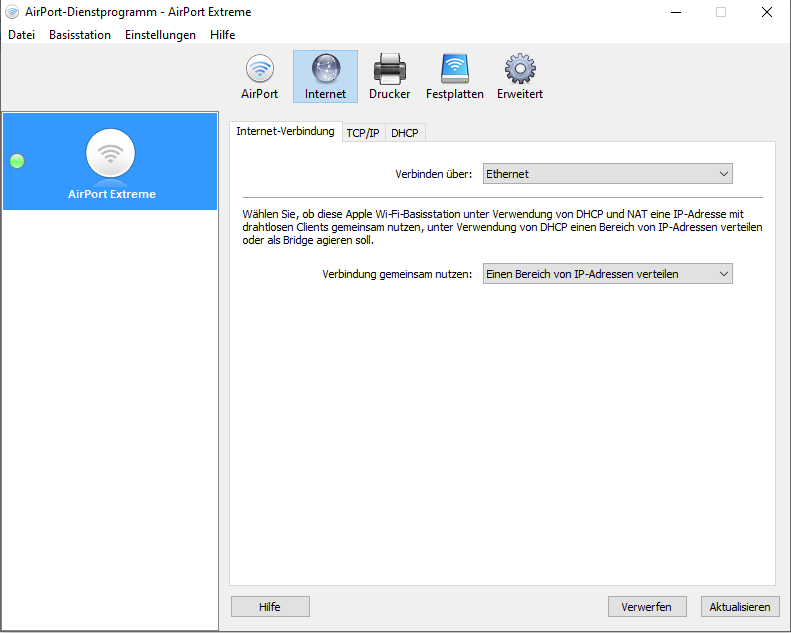Click the Verbindung gemeinsam nutzen label

click(x=397, y=274)
